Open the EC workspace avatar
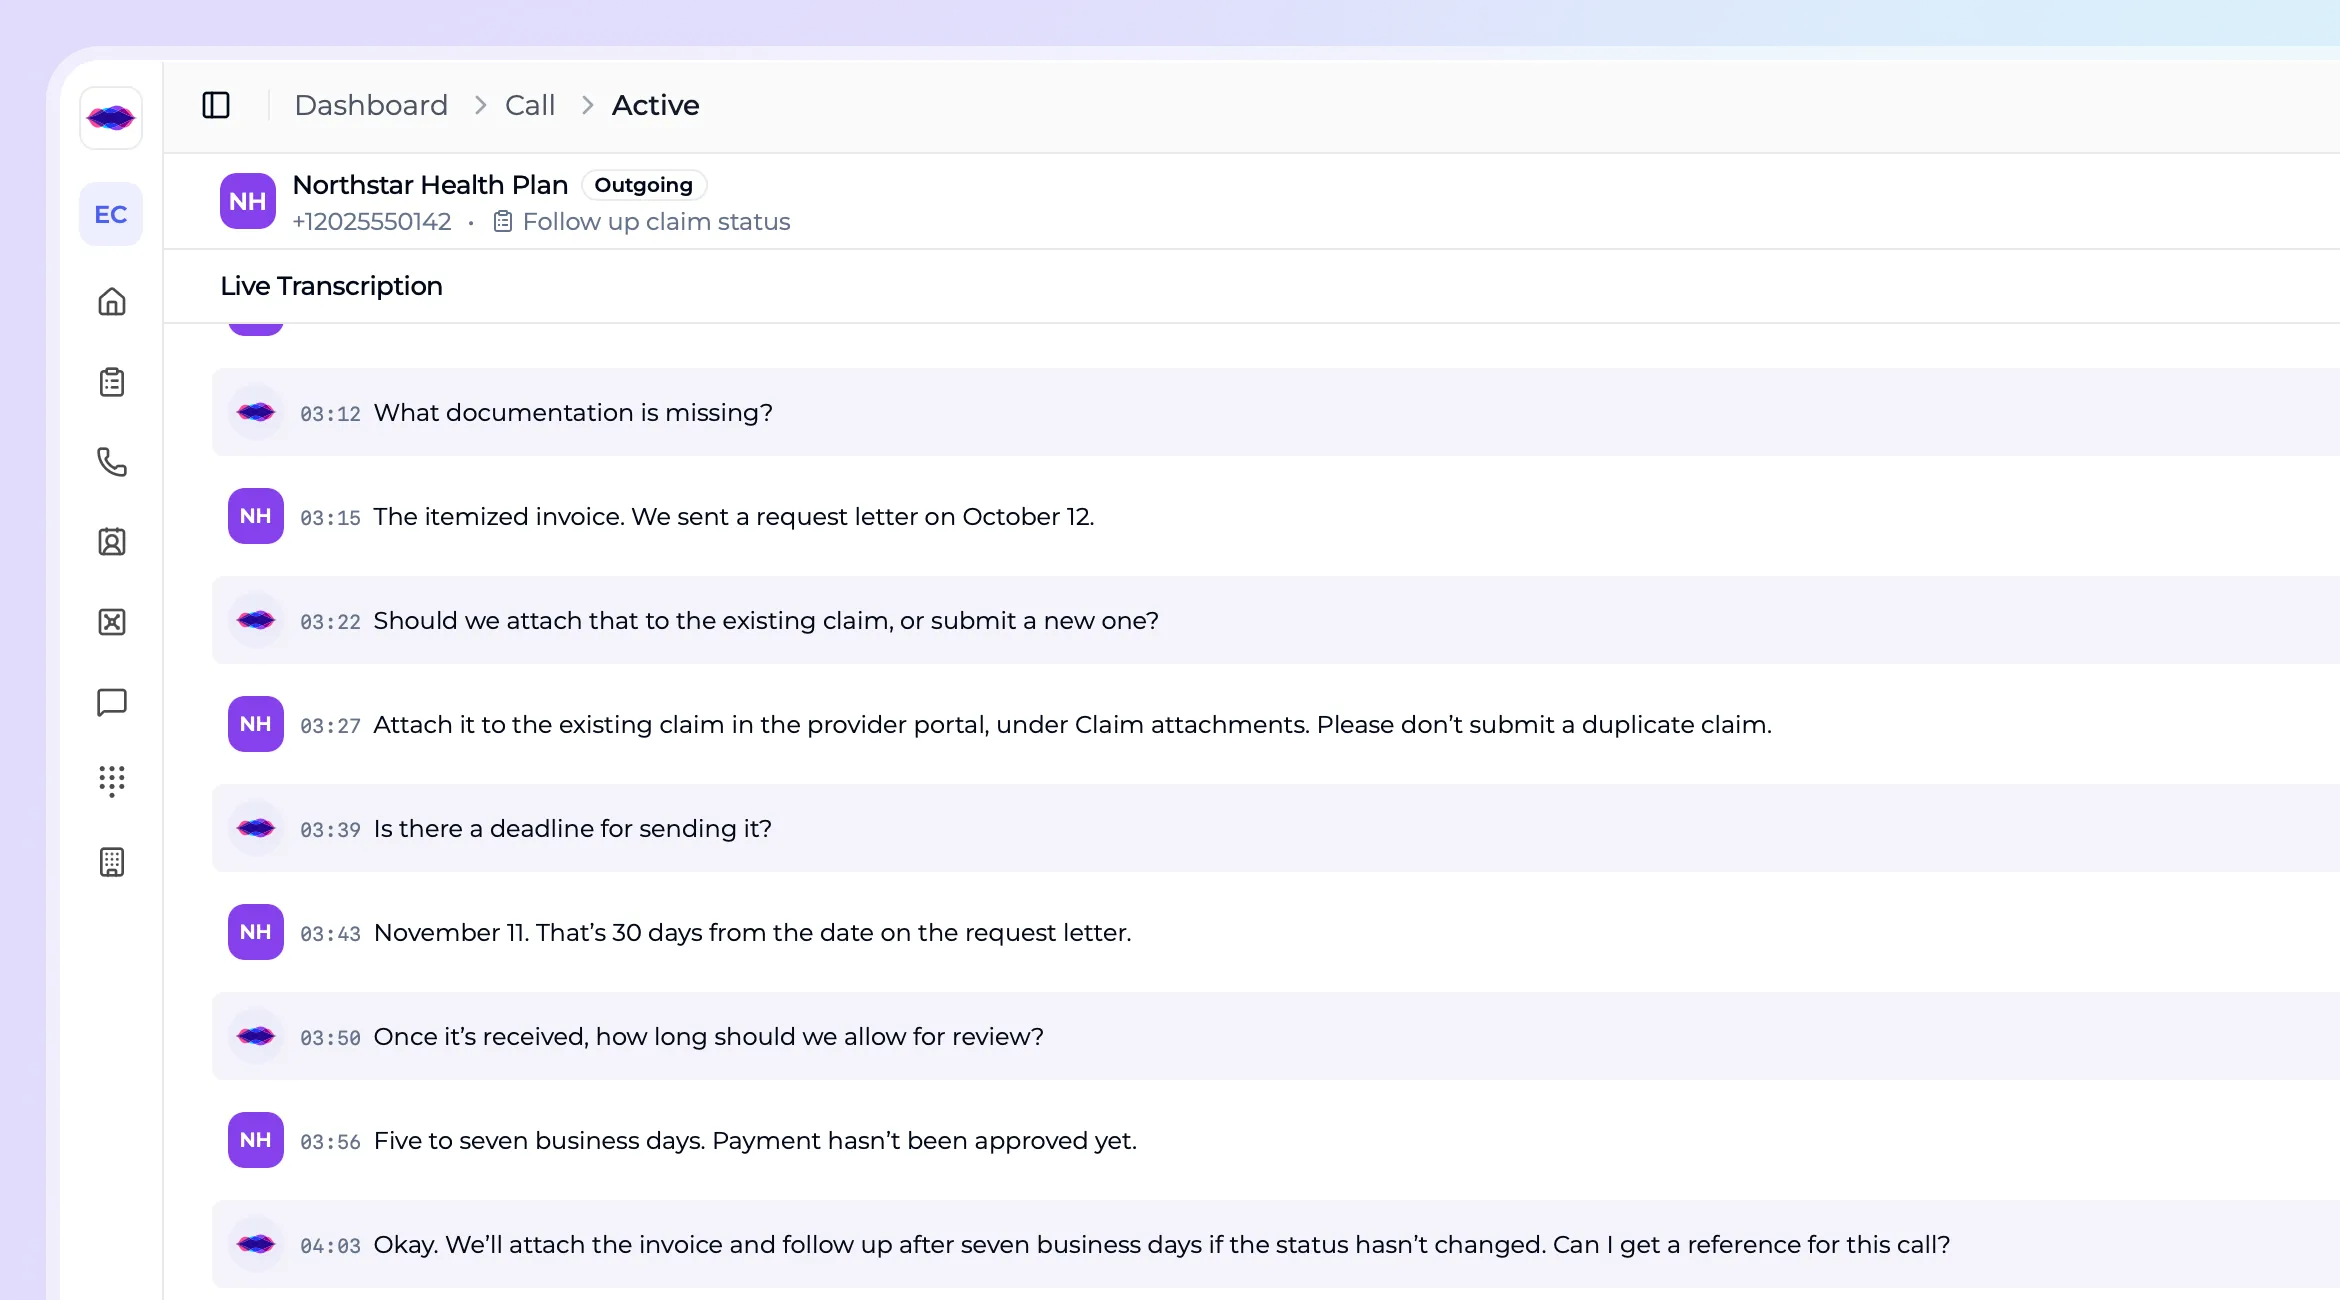Viewport: 2340px width, 1300px height. point(111,214)
